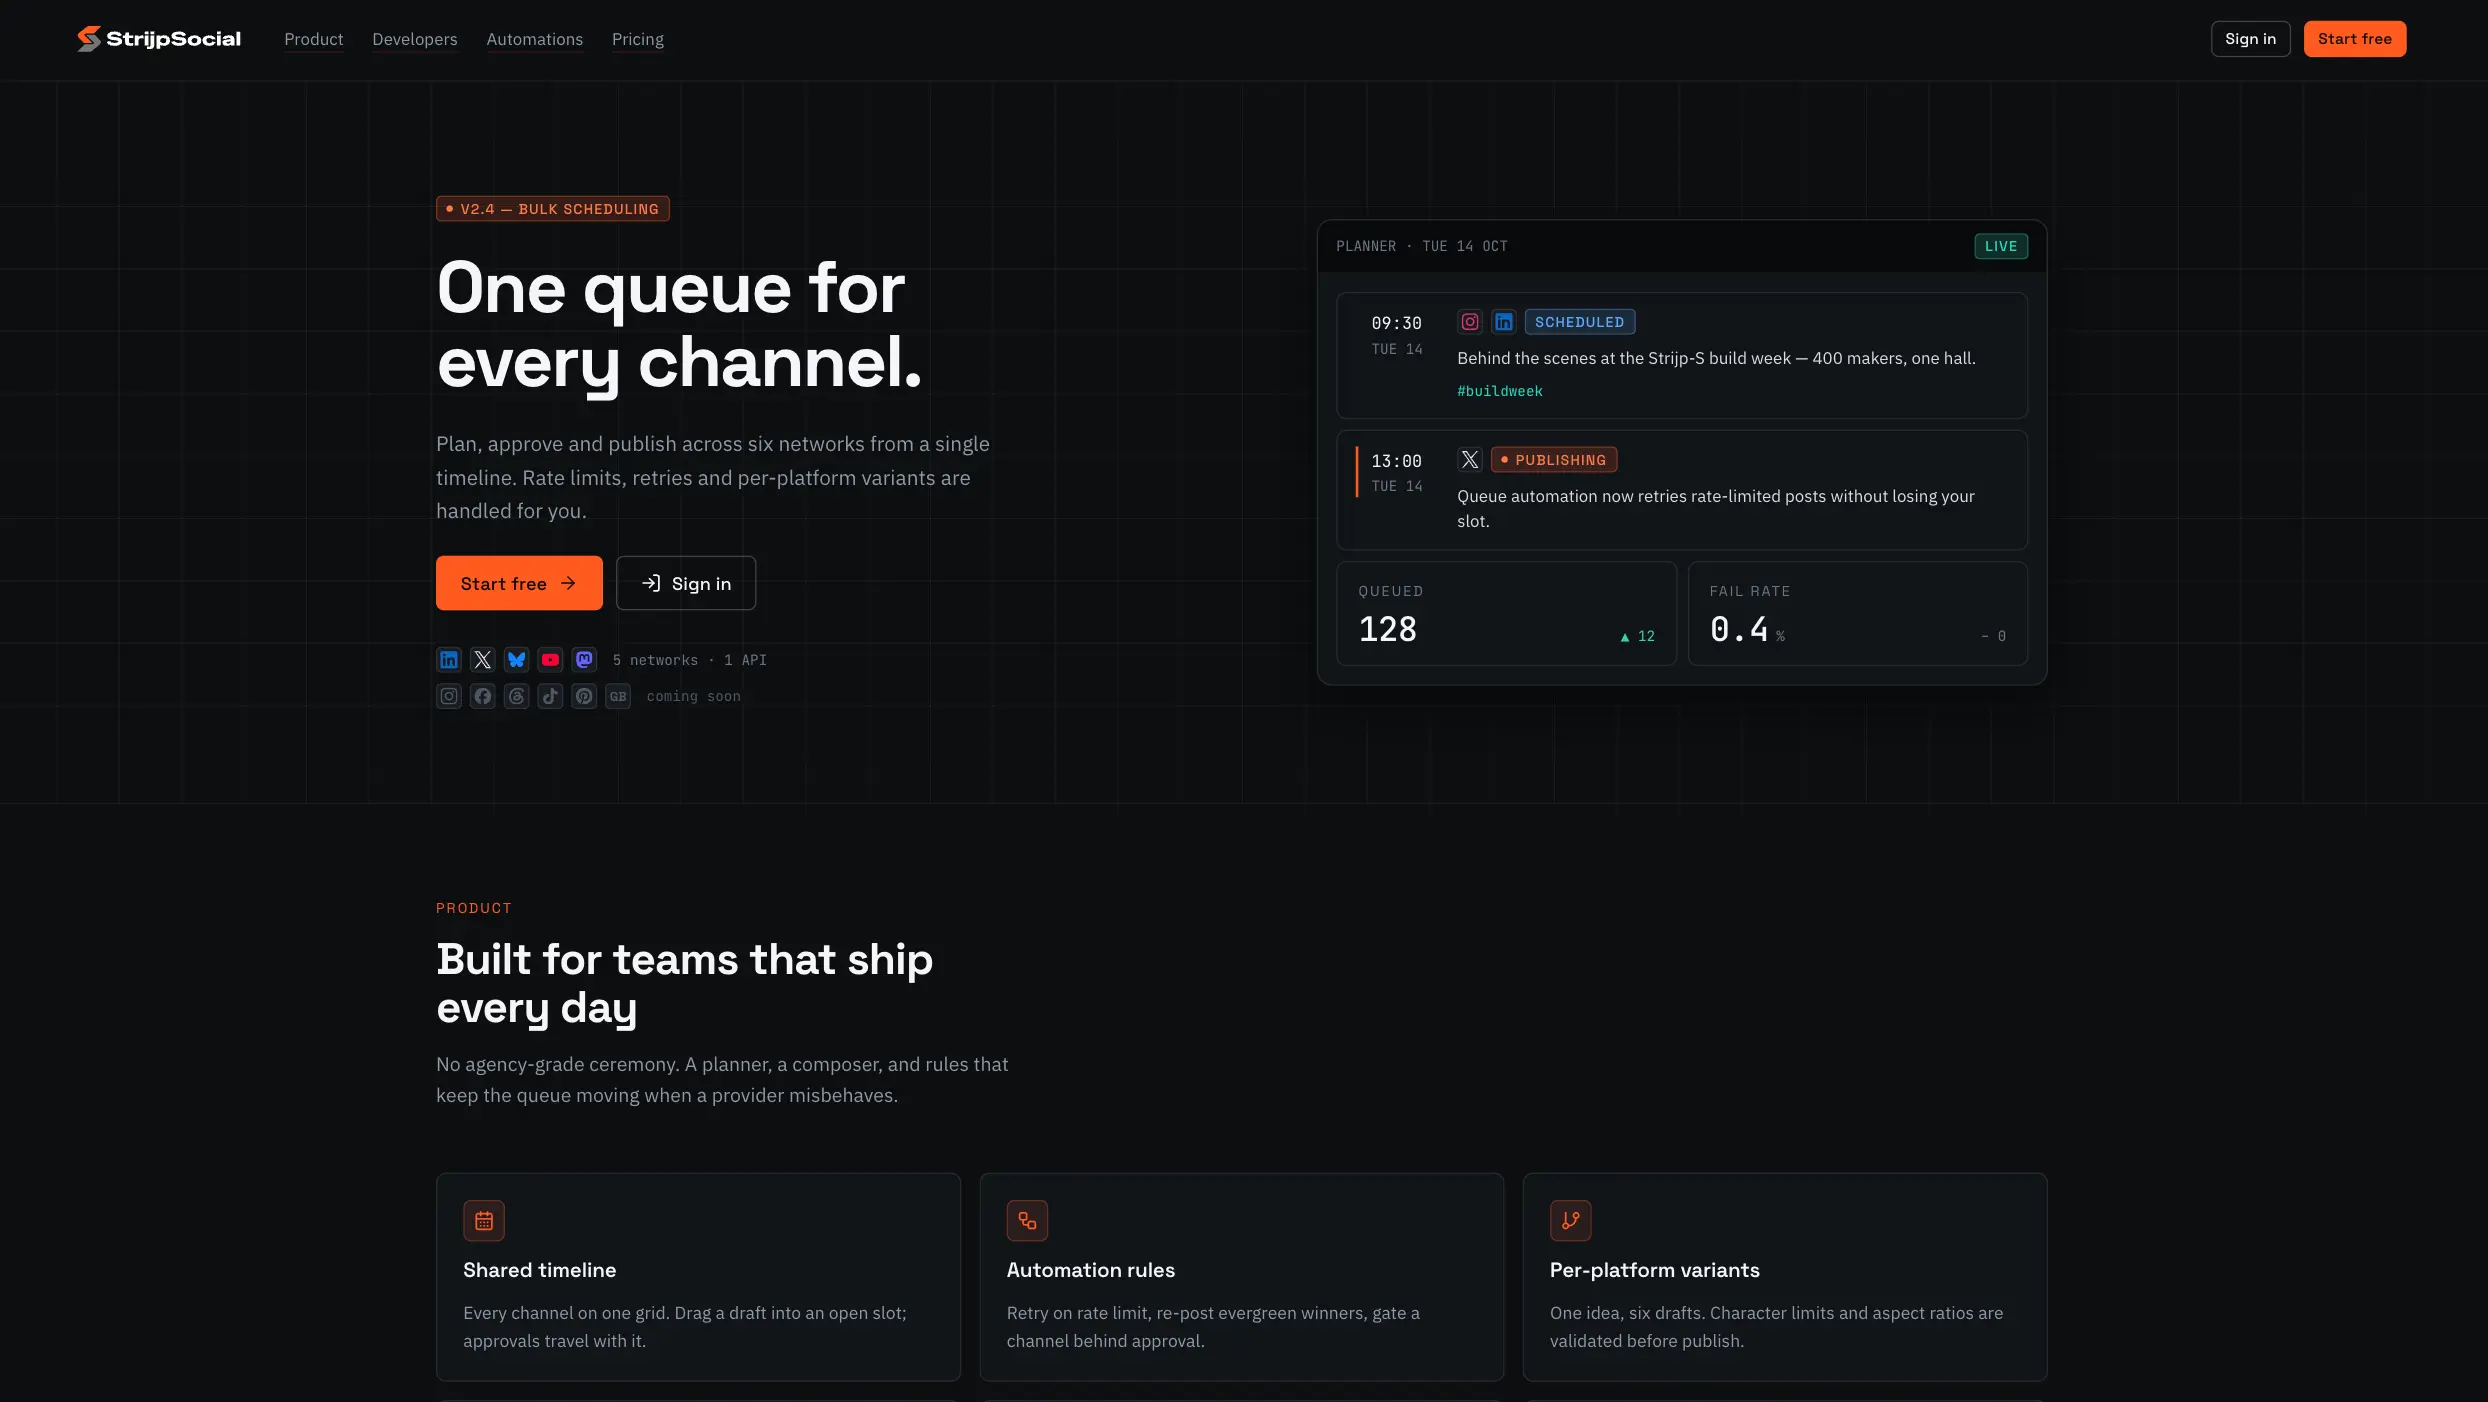The height and width of the screenshot is (1402, 2488).
Task: Click the greyed Threads coming-soon icon
Action: [x=516, y=696]
